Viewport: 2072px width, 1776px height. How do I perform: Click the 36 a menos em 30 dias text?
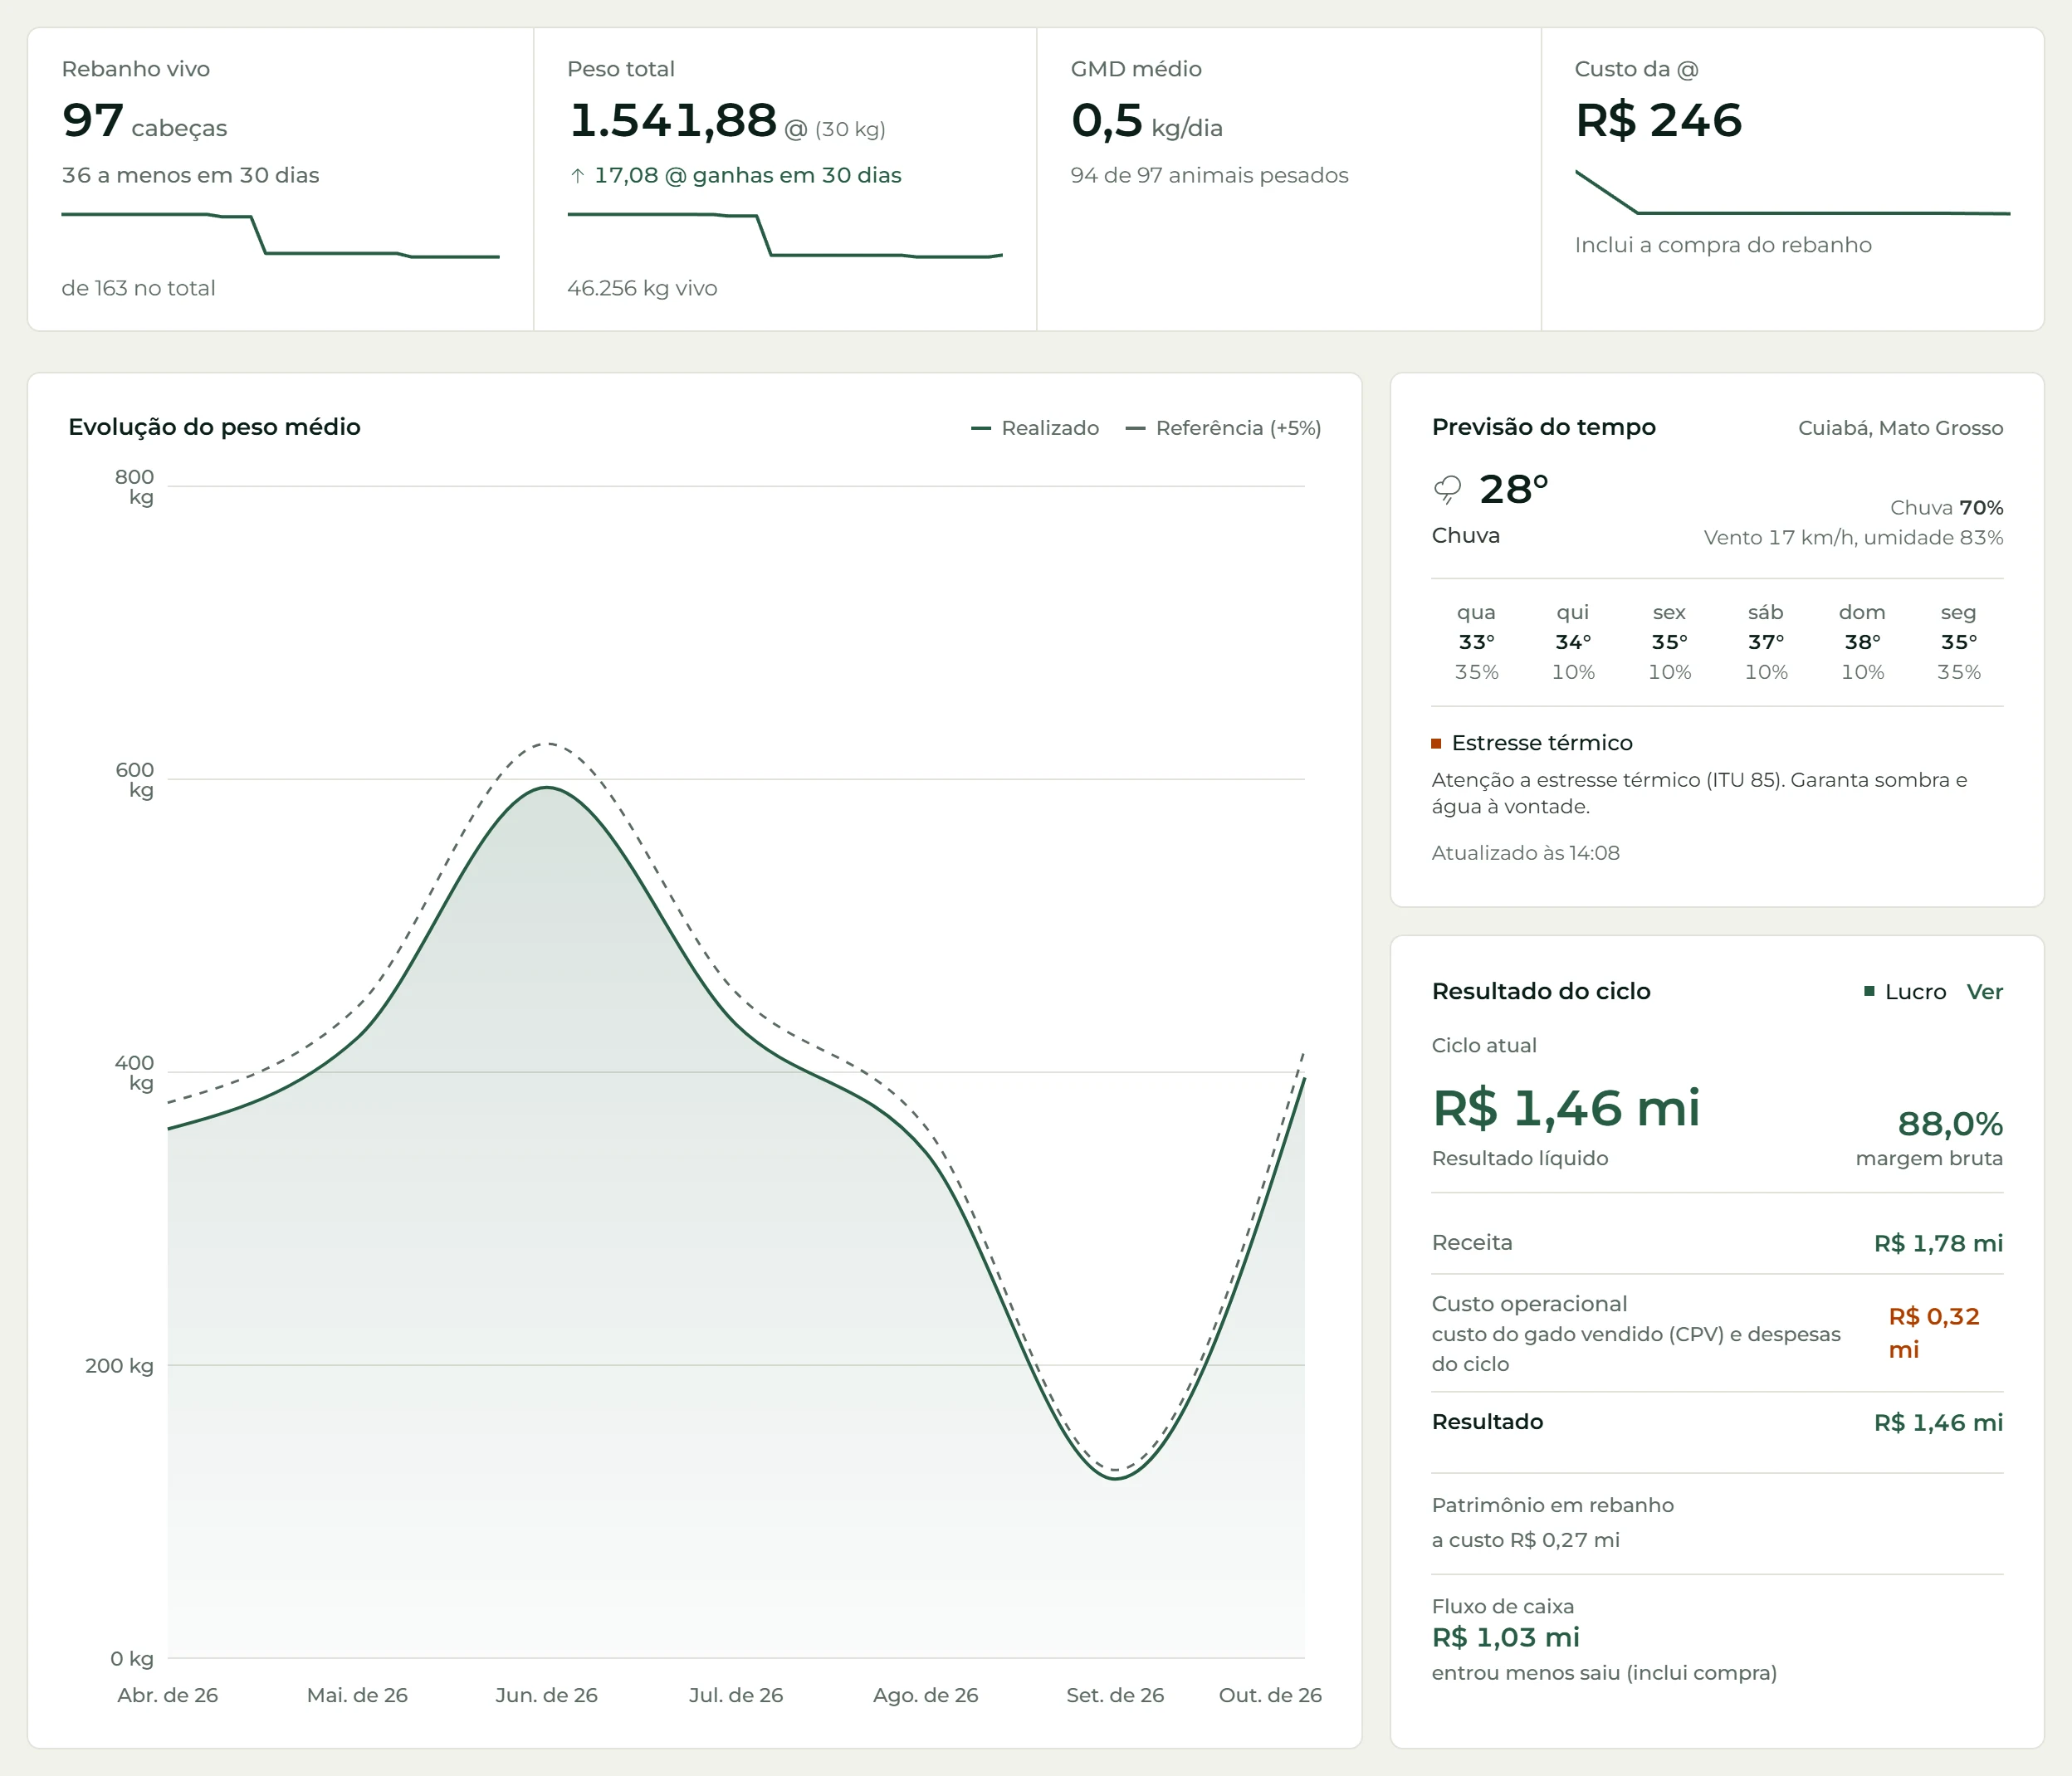(x=190, y=176)
